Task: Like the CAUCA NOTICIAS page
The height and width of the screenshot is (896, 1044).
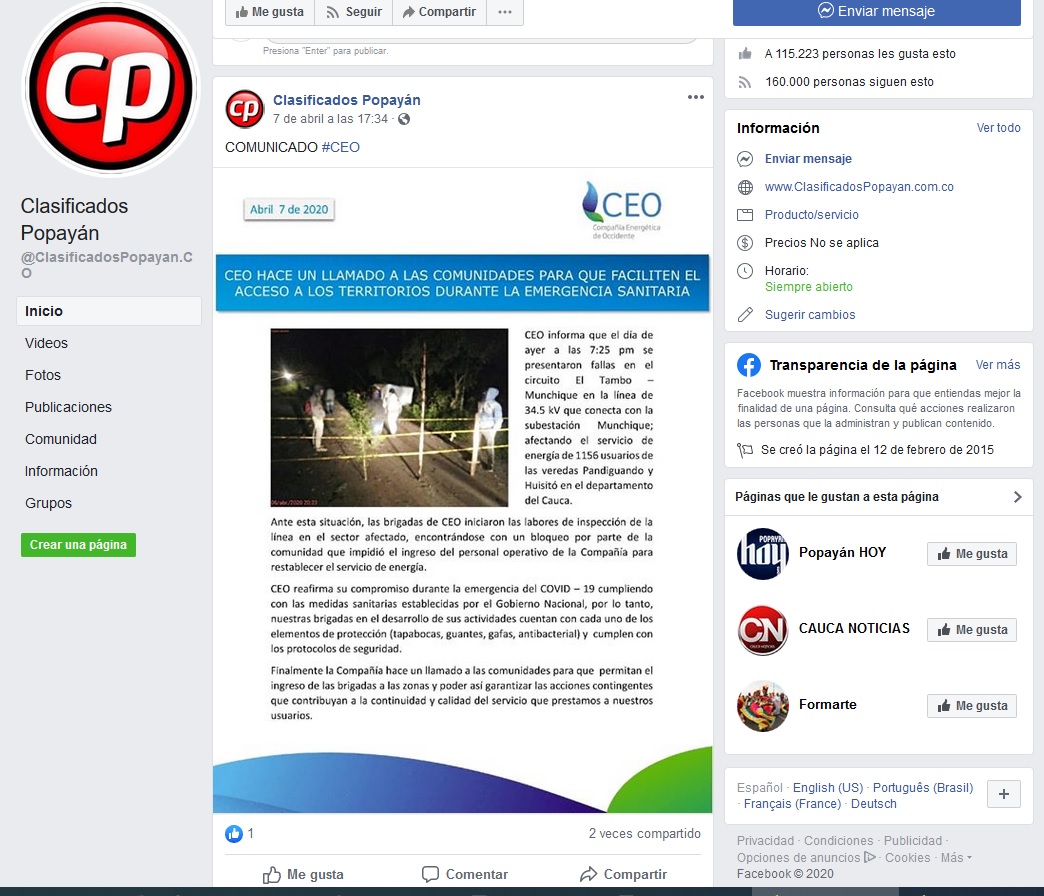Action: point(972,630)
